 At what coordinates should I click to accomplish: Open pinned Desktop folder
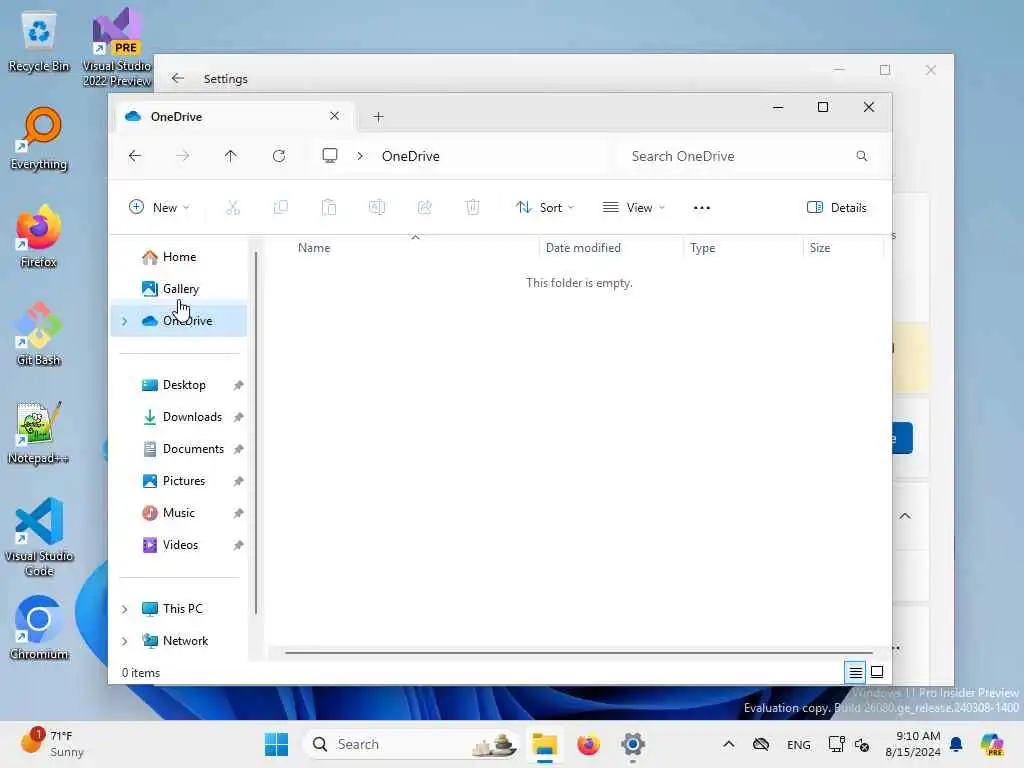[178, 385]
